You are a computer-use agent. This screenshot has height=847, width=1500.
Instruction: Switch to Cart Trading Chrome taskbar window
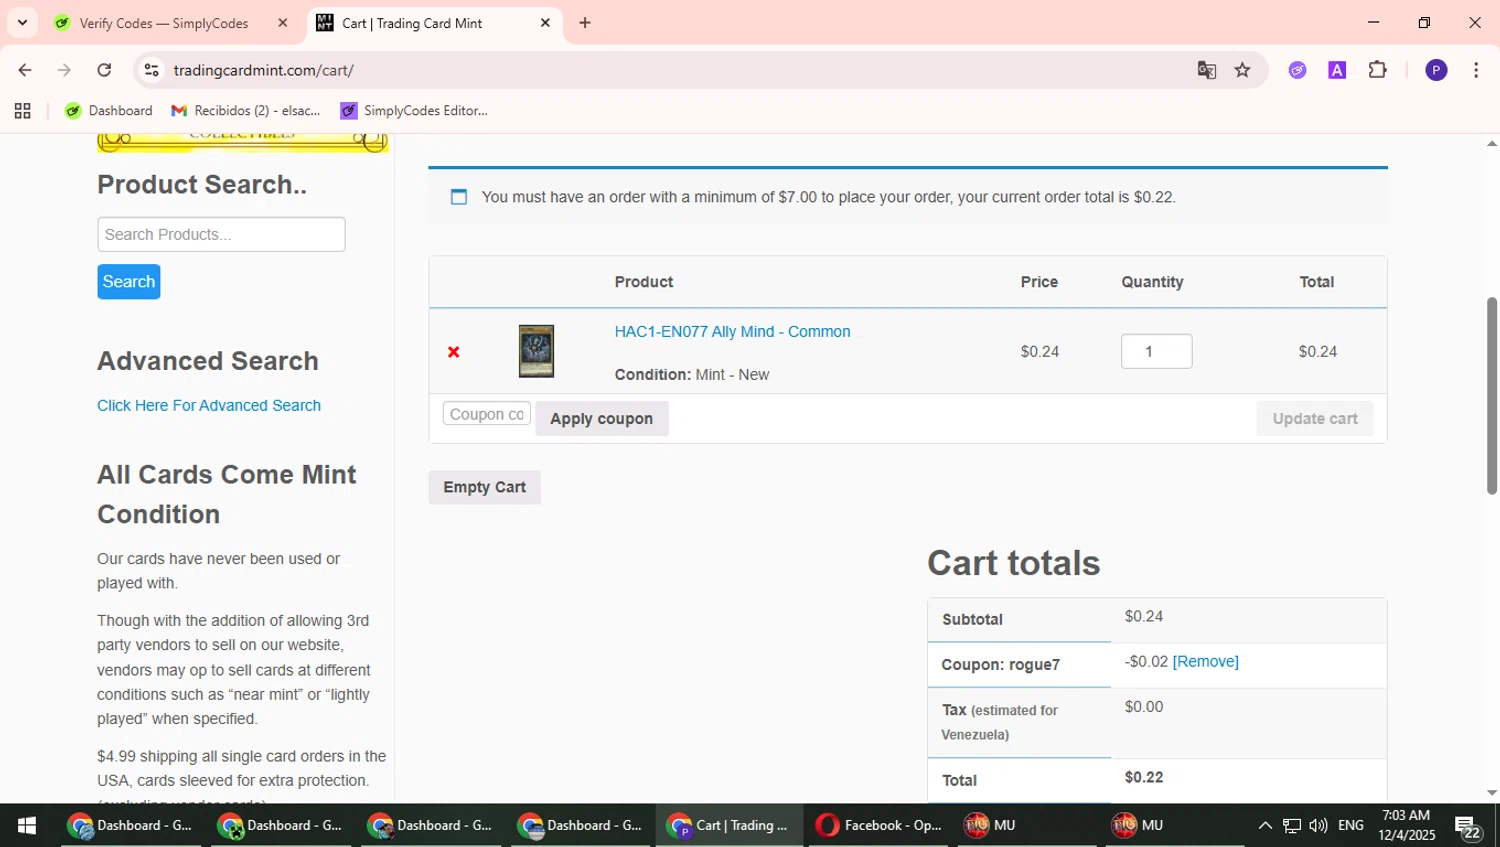(x=729, y=825)
